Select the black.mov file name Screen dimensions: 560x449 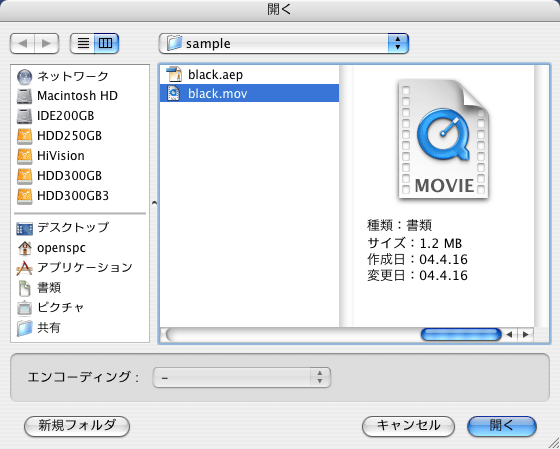(218, 94)
